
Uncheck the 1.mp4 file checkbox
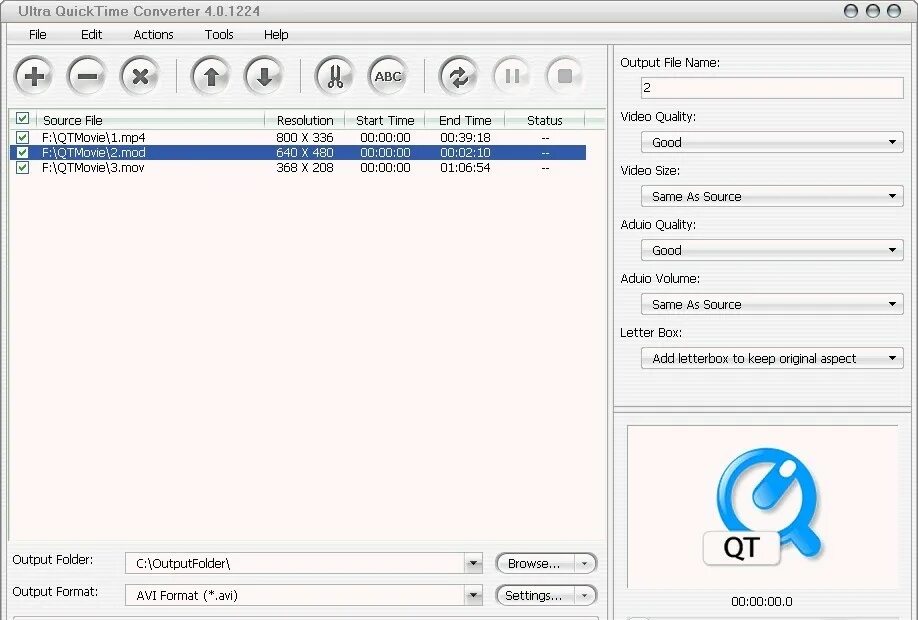click(x=22, y=138)
